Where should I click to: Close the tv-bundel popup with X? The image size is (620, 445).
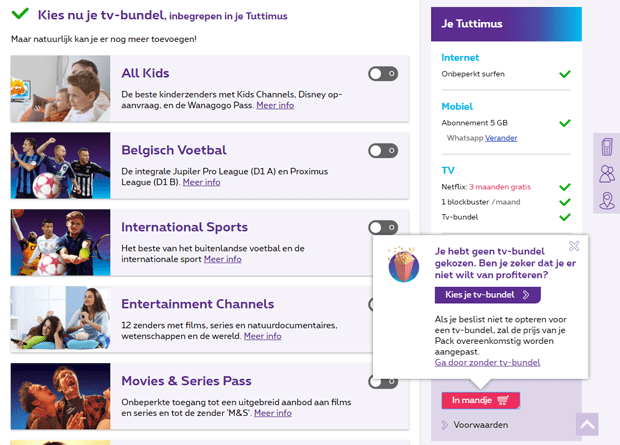(574, 245)
